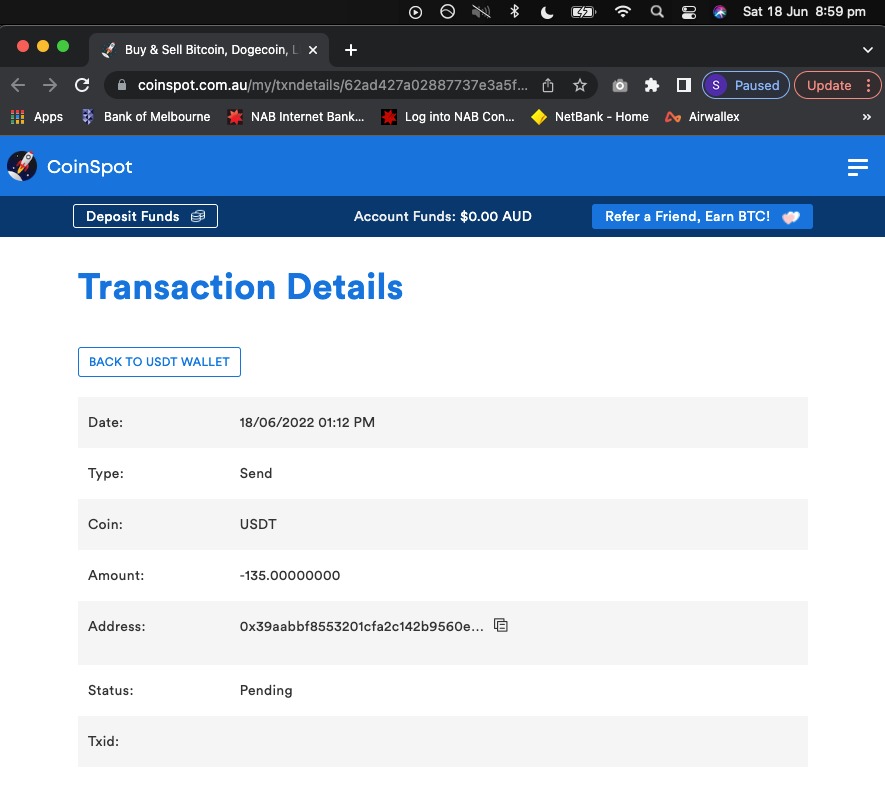Click the coinspot.com.au address bar

[332, 85]
